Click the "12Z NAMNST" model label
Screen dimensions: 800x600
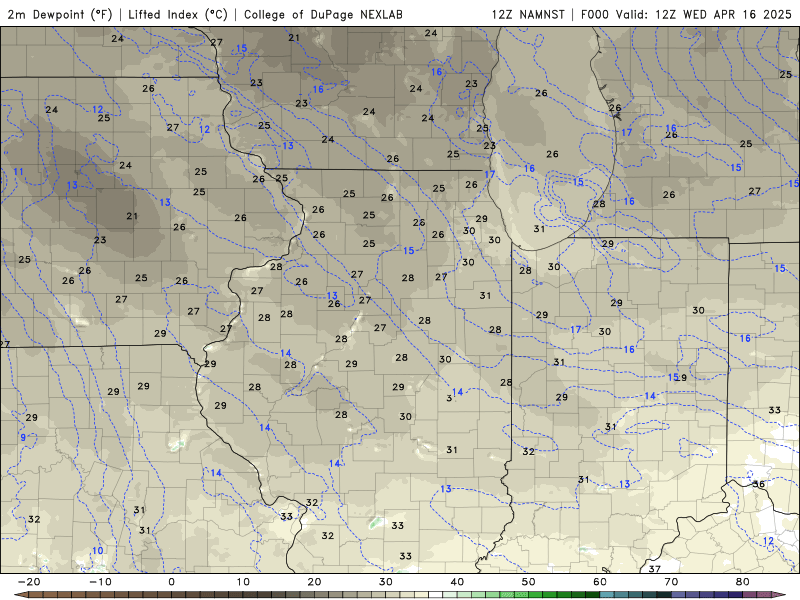click(x=528, y=14)
